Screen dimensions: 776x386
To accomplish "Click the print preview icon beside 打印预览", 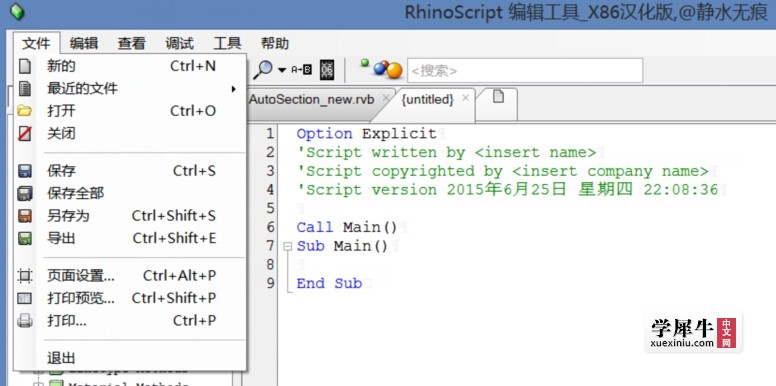I will coord(25,298).
